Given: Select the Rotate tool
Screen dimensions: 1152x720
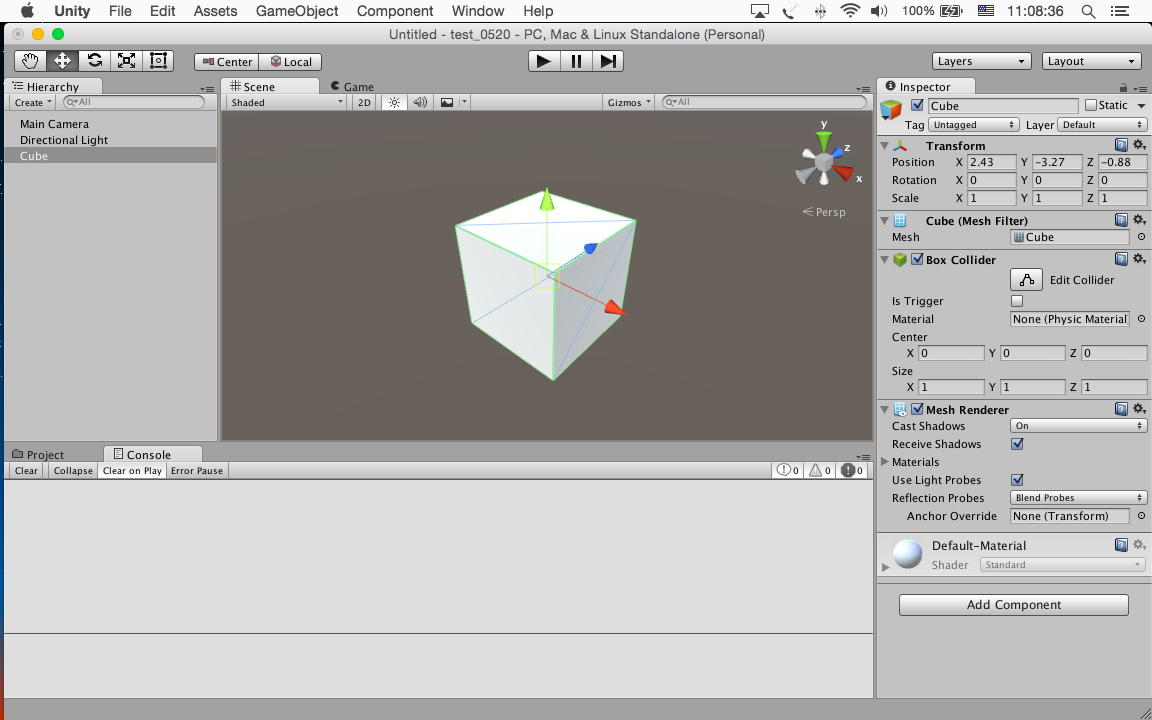Looking at the screenshot, I should point(94,61).
